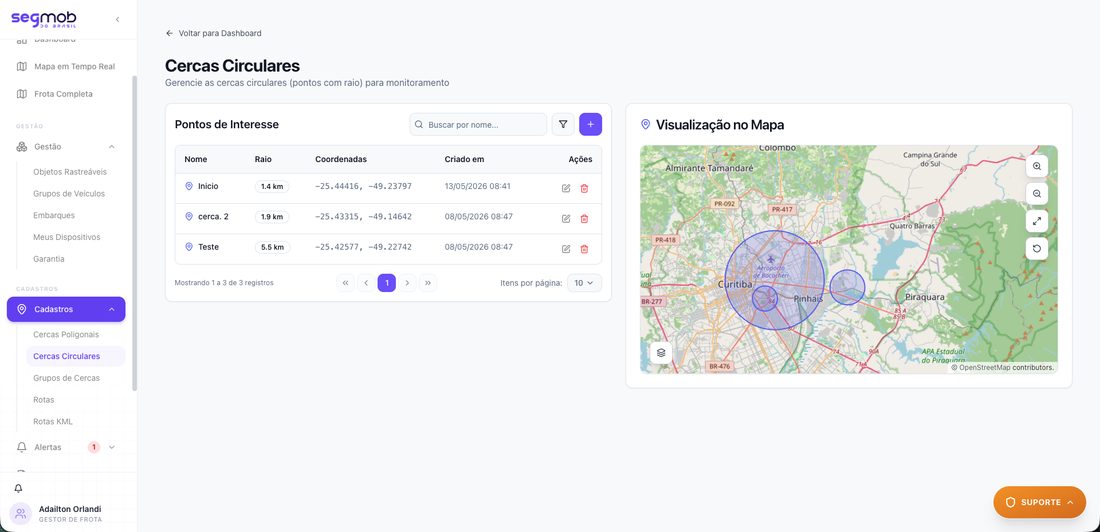The height and width of the screenshot is (532, 1100).
Task: Select the Inicio row name
Action: [208, 187]
